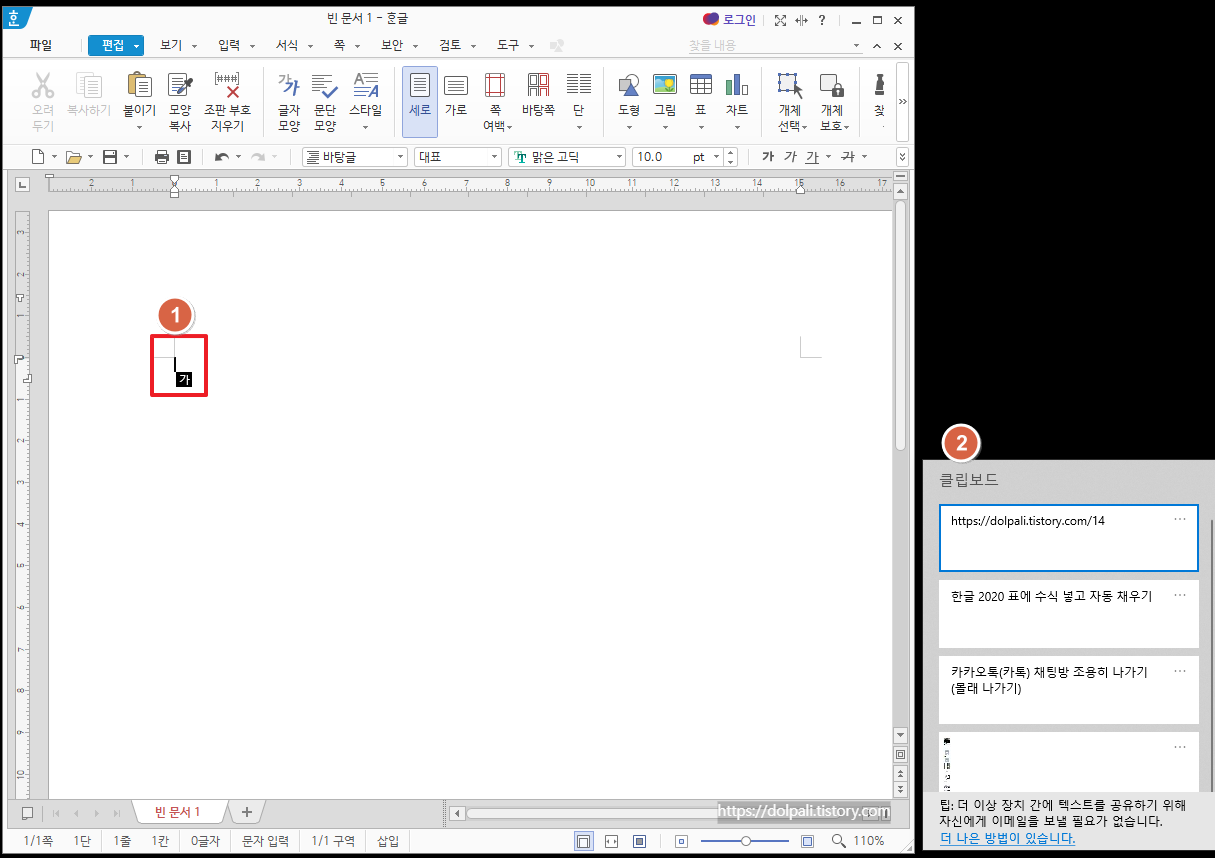Click the Paste (붙이기) icon

139,87
